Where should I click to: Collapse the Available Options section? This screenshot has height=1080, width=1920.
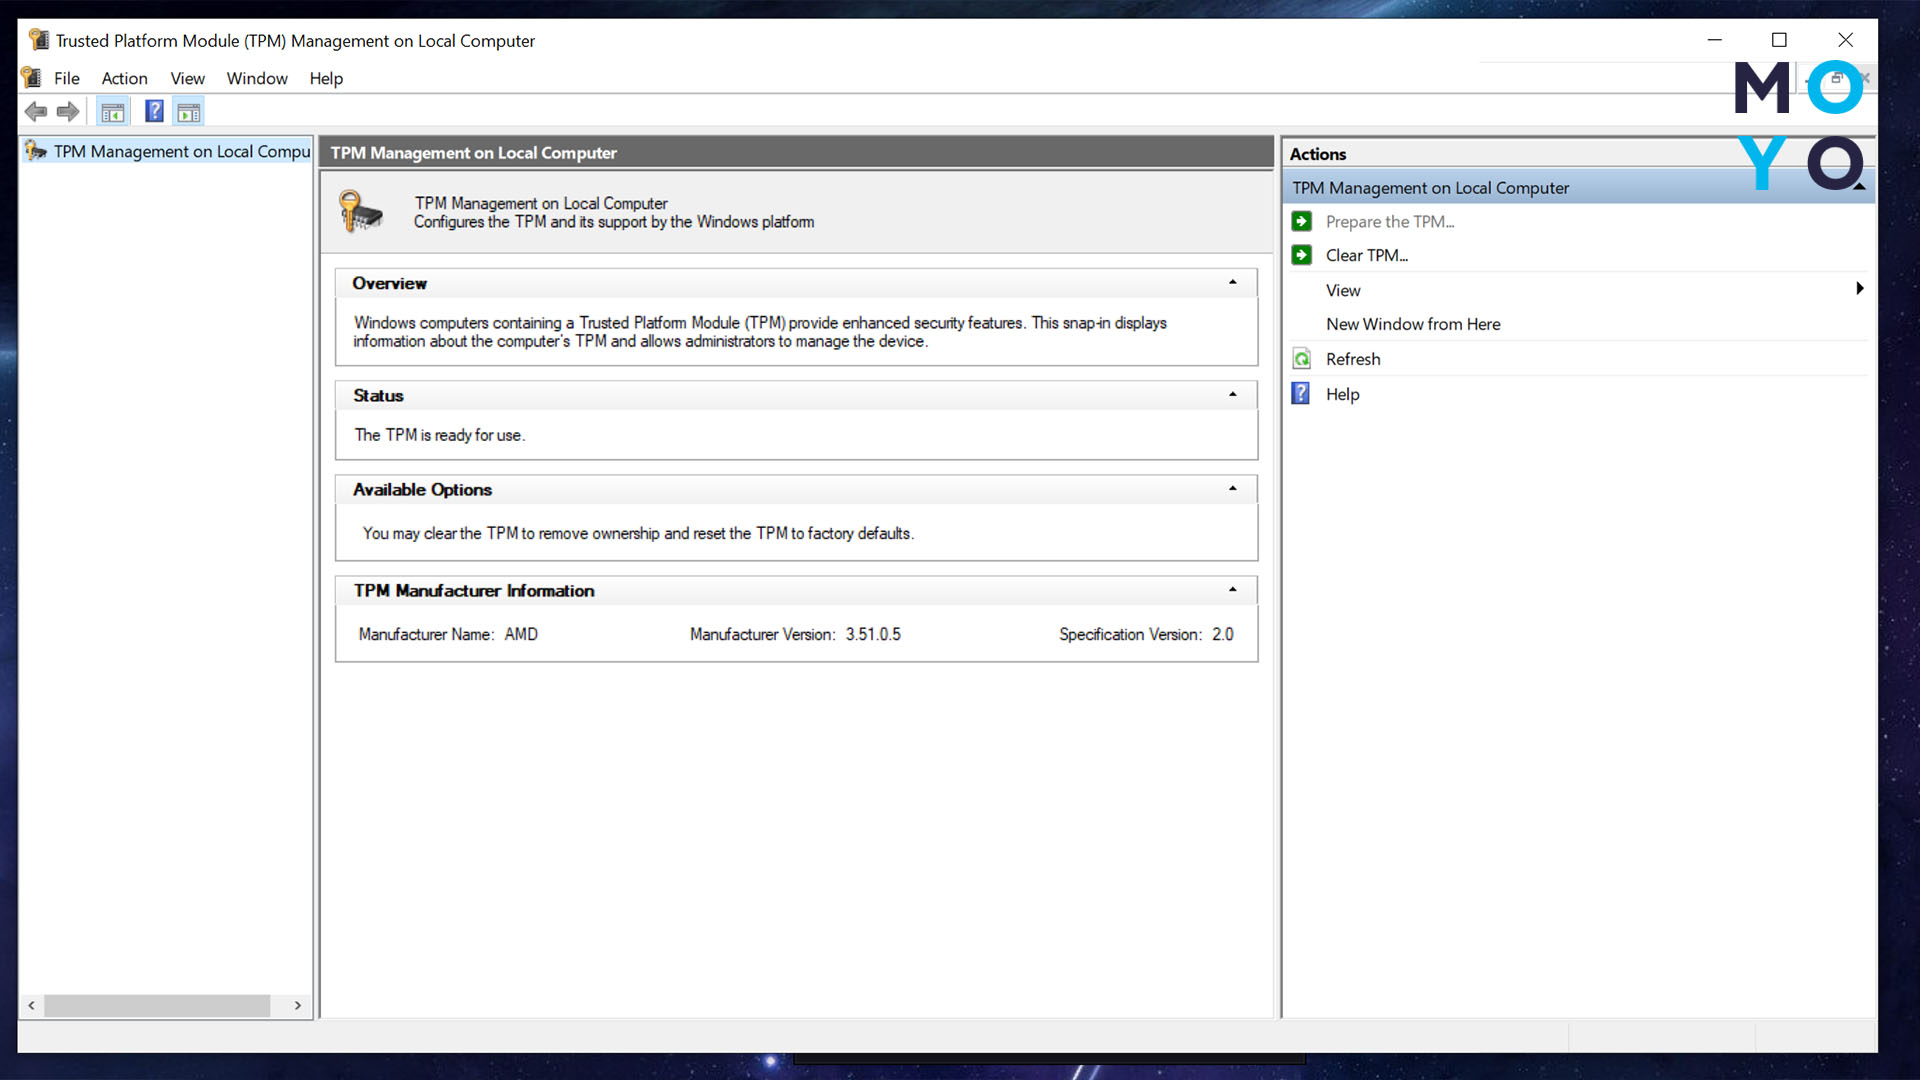1232,489
